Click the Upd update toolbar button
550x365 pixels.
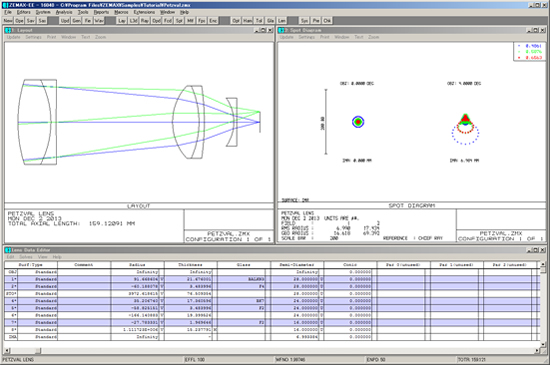point(65,21)
